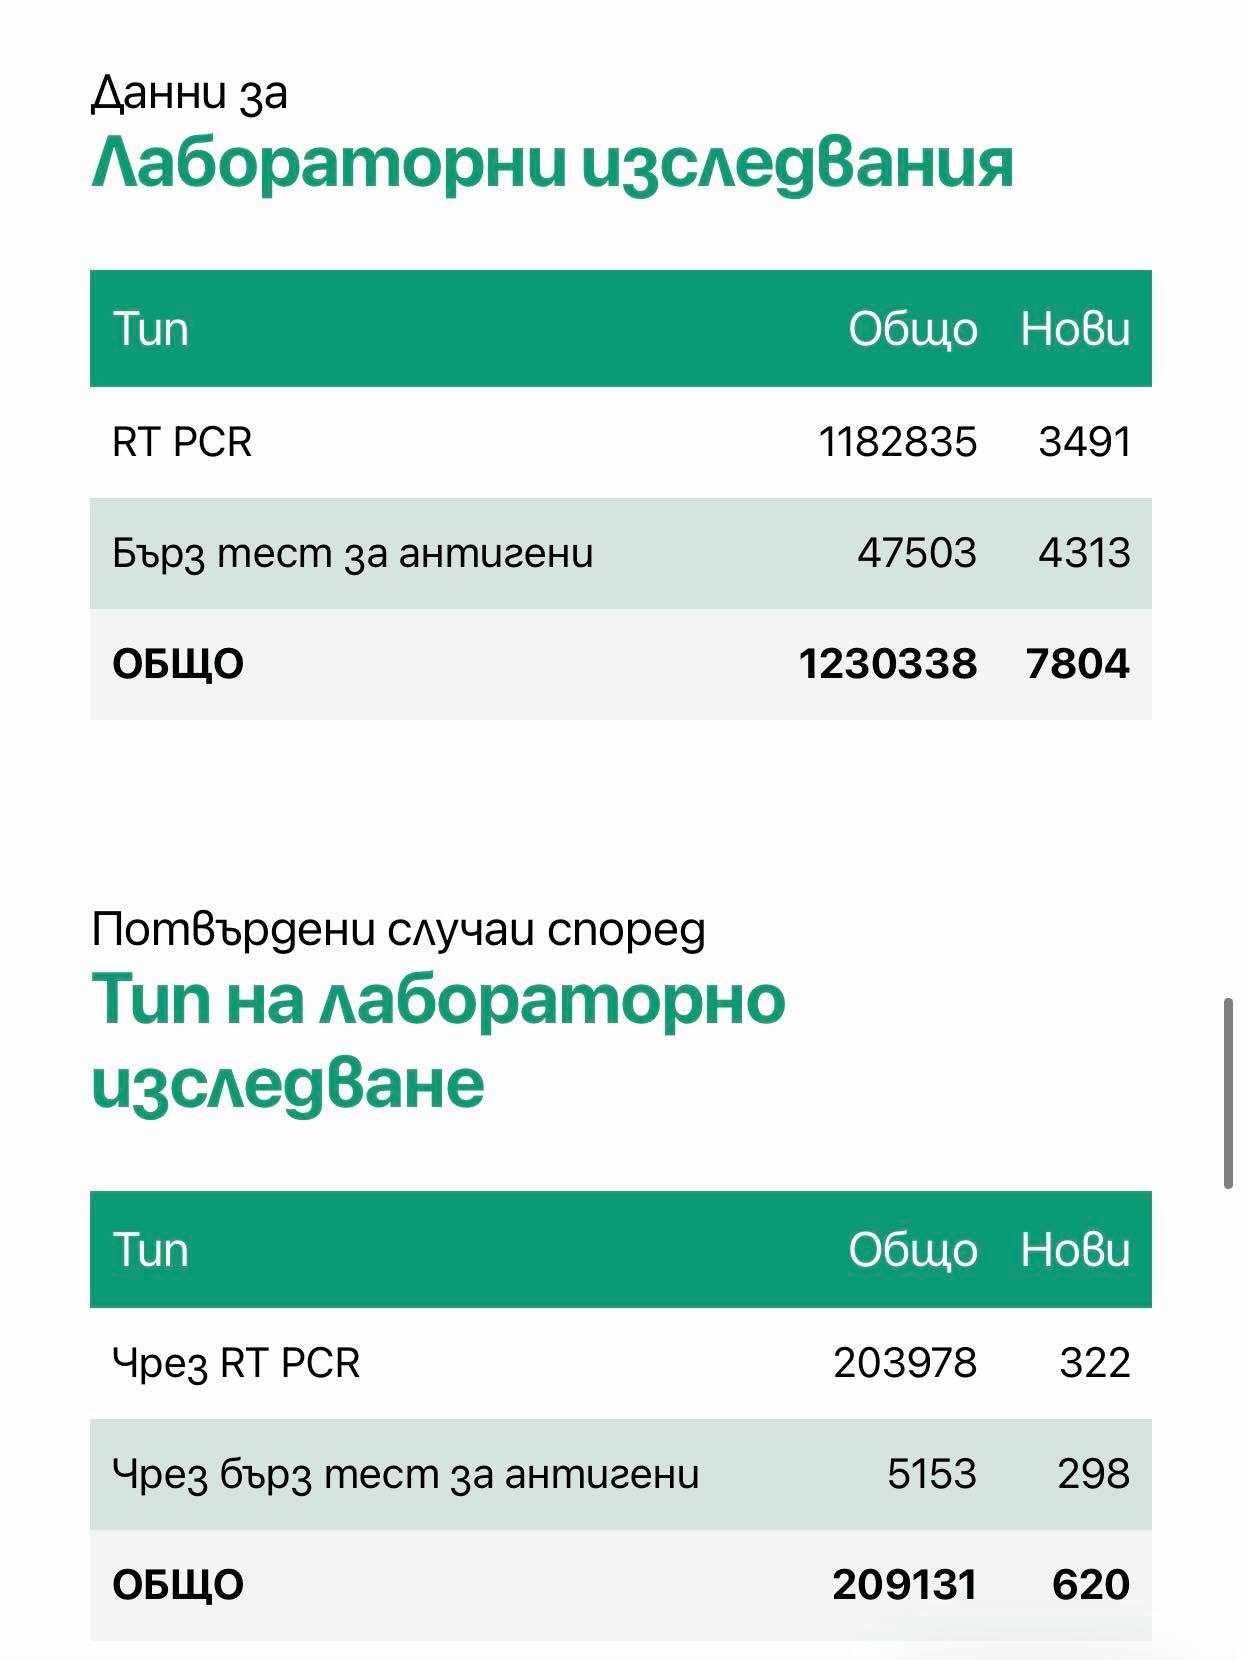This screenshot has height=1660, width=1242.
Task: Click 'Общо' column header in first table
Action: 912,329
